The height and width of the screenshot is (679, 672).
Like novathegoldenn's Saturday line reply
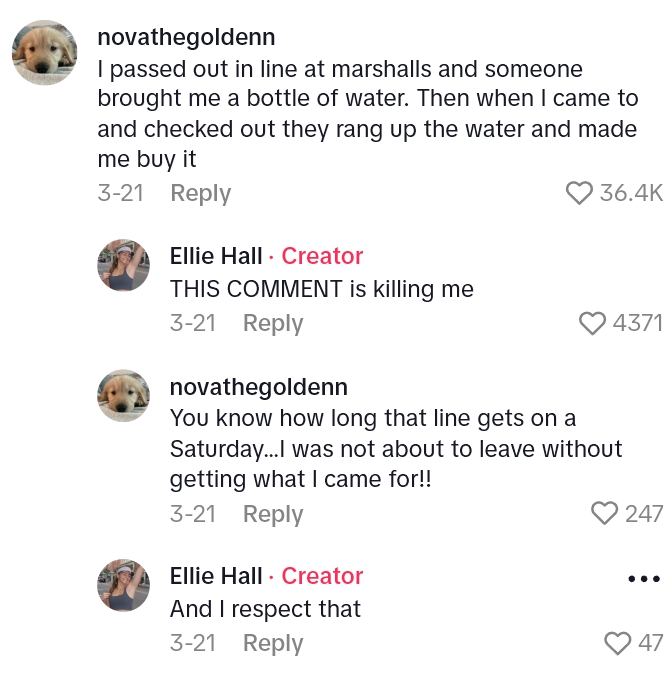pyautogui.click(x=604, y=513)
